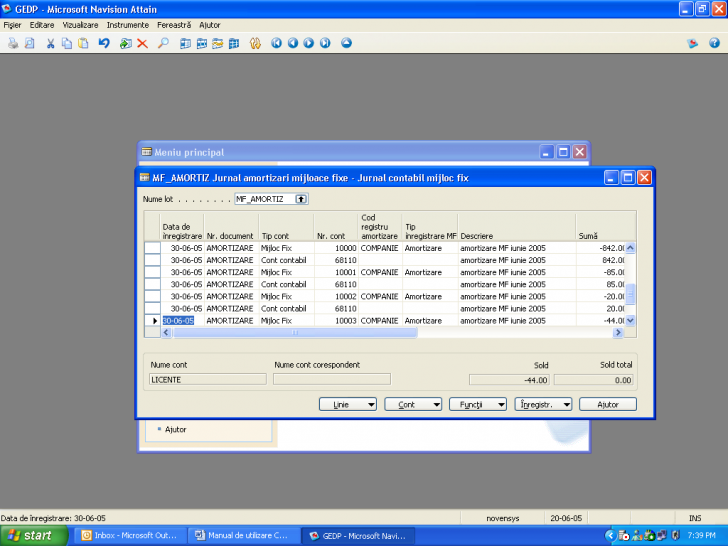Click the MSN Messenger tray icon

coord(637,535)
